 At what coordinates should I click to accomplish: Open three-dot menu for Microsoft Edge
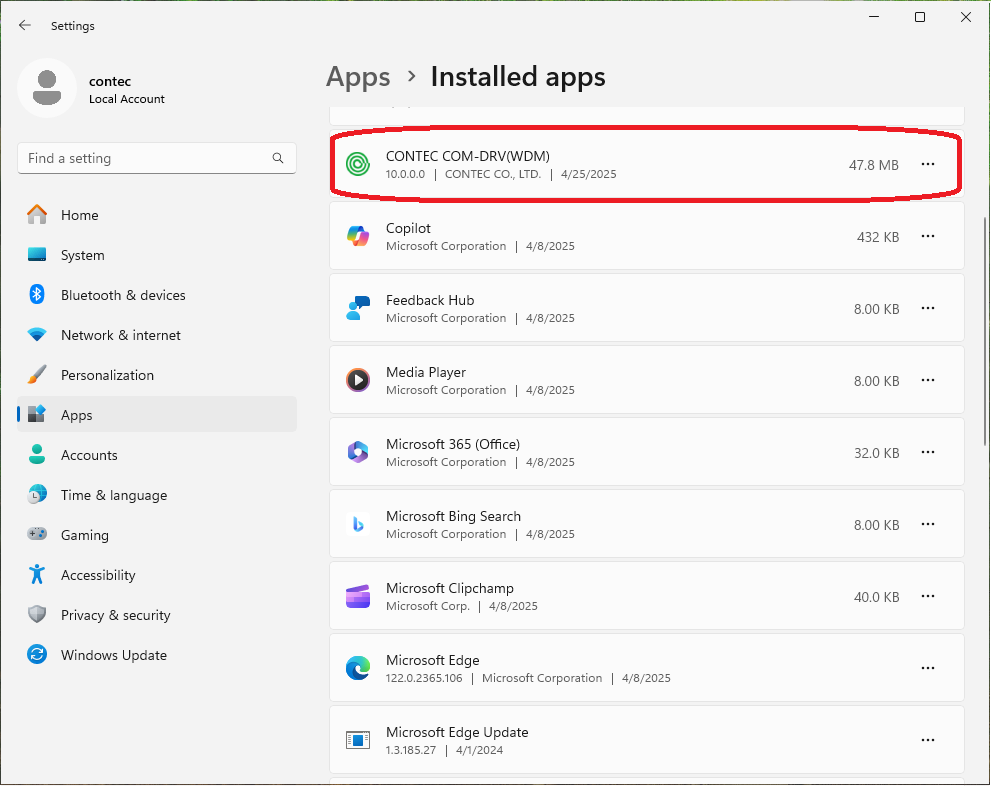click(x=928, y=668)
